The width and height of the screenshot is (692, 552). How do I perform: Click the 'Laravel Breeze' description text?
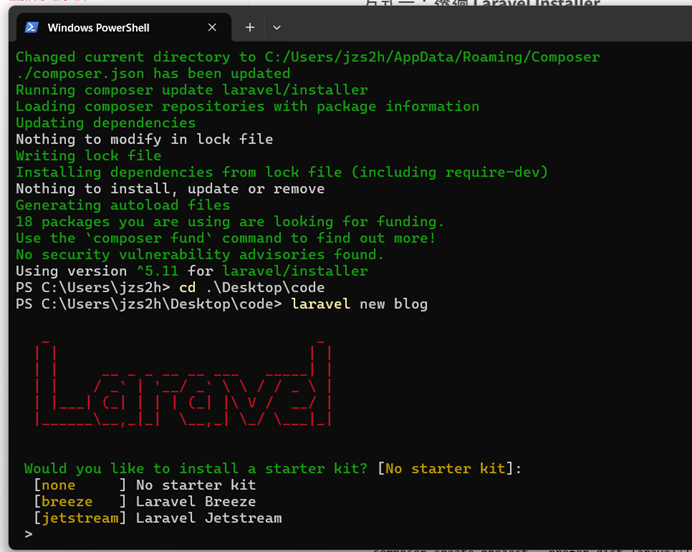196,501
